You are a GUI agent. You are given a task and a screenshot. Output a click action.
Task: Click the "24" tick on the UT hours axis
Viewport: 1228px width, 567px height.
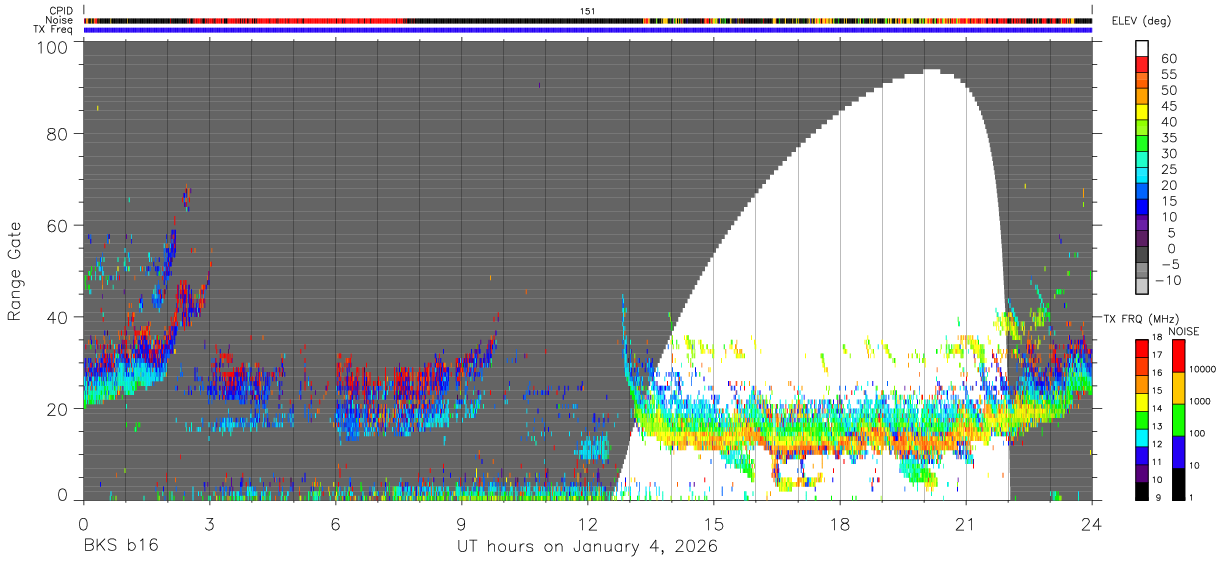point(1092,523)
